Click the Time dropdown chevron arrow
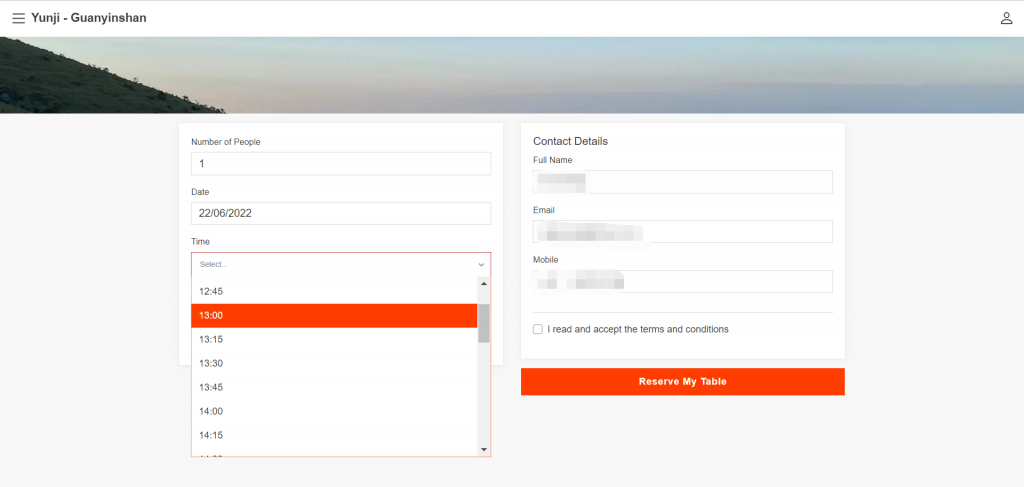This screenshot has width=1024, height=487. click(481, 265)
